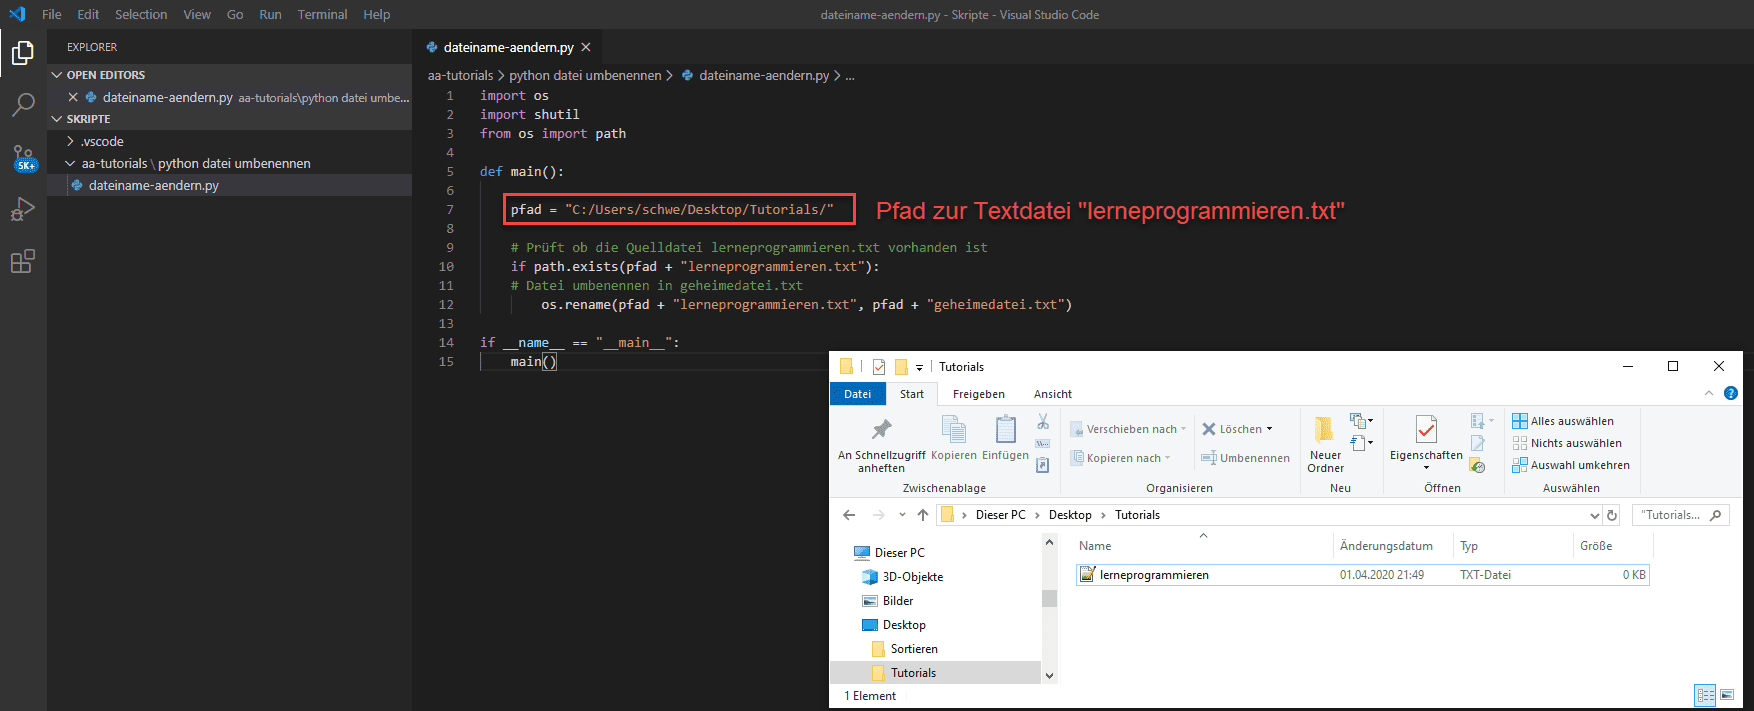Viewport: 1754px width, 711px height.
Task: Open the Help question mark in File Explorer
Action: pyautogui.click(x=1731, y=393)
